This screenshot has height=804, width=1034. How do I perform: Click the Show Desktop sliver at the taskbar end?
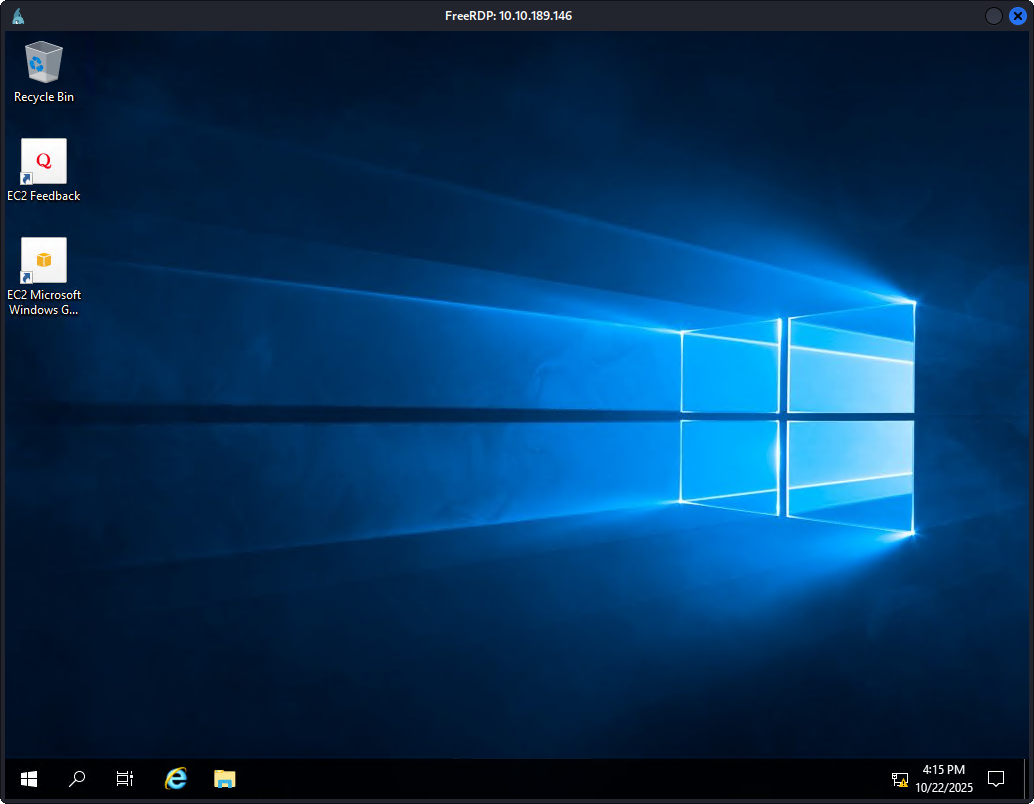tap(1026, 779)
